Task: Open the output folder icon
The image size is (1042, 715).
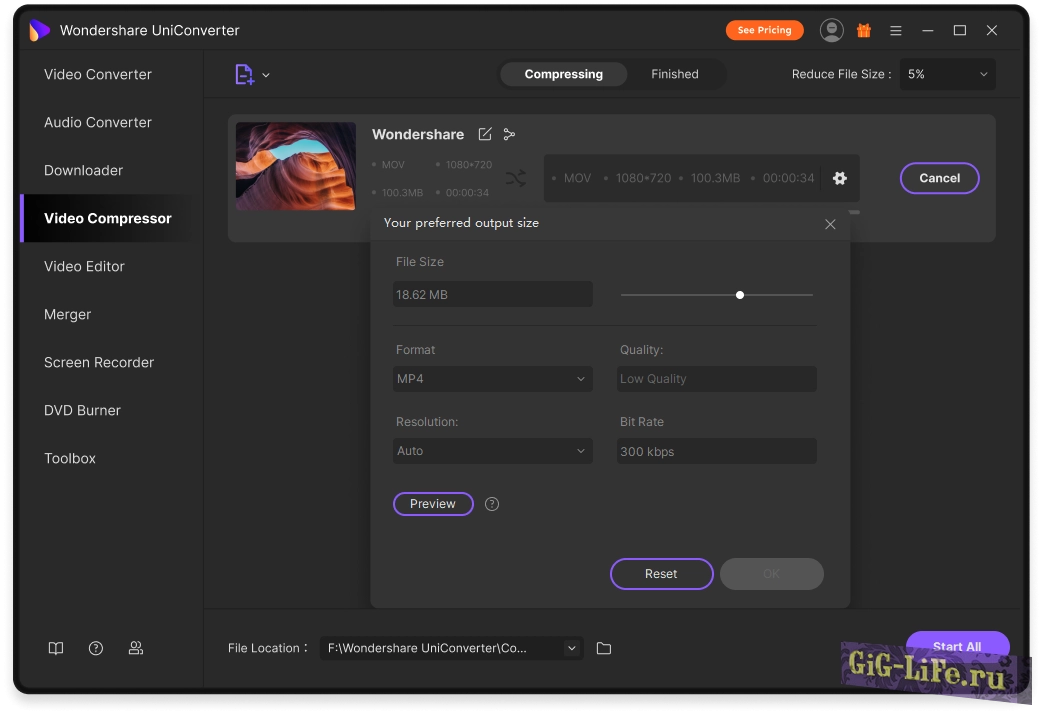Action: click(604, 648)
